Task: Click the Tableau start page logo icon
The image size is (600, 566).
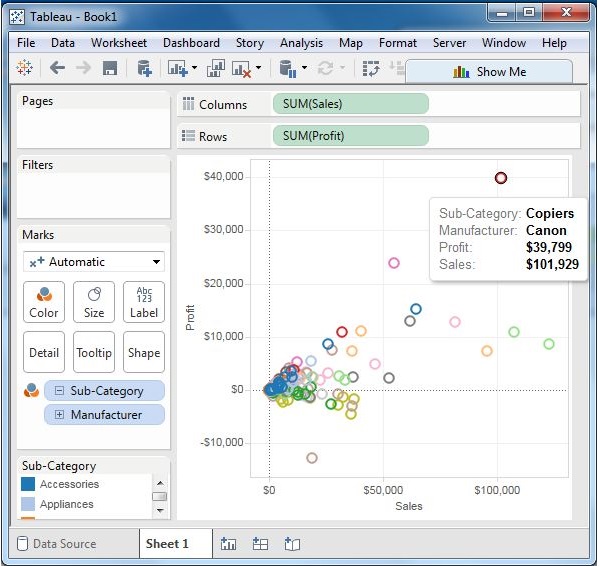Action: pyautogui.click(x=26, y=69)
